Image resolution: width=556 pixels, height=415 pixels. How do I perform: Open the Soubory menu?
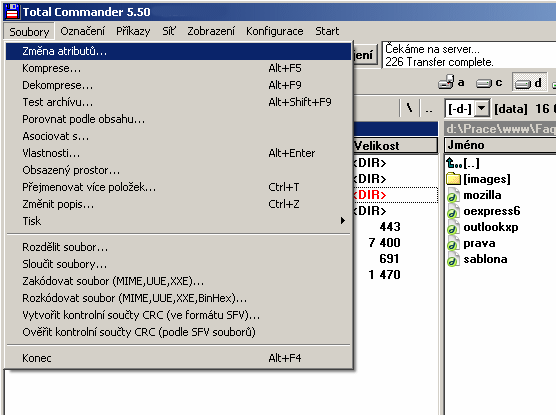(29, 32)
